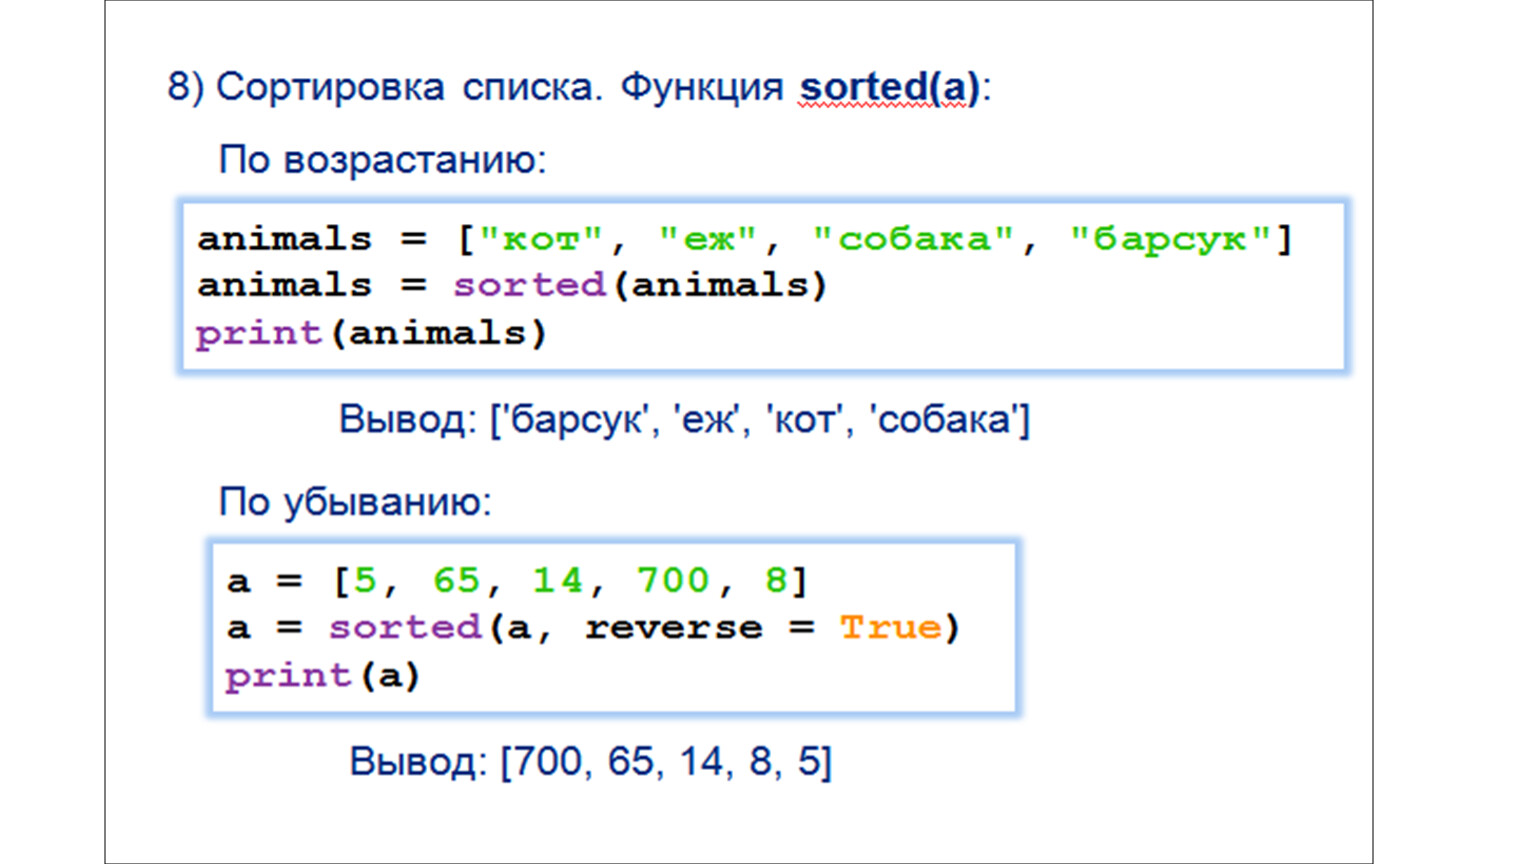Click the string "барсук" in the animals list
The height and width of the screenshot is (864, 1533).
1170,239
